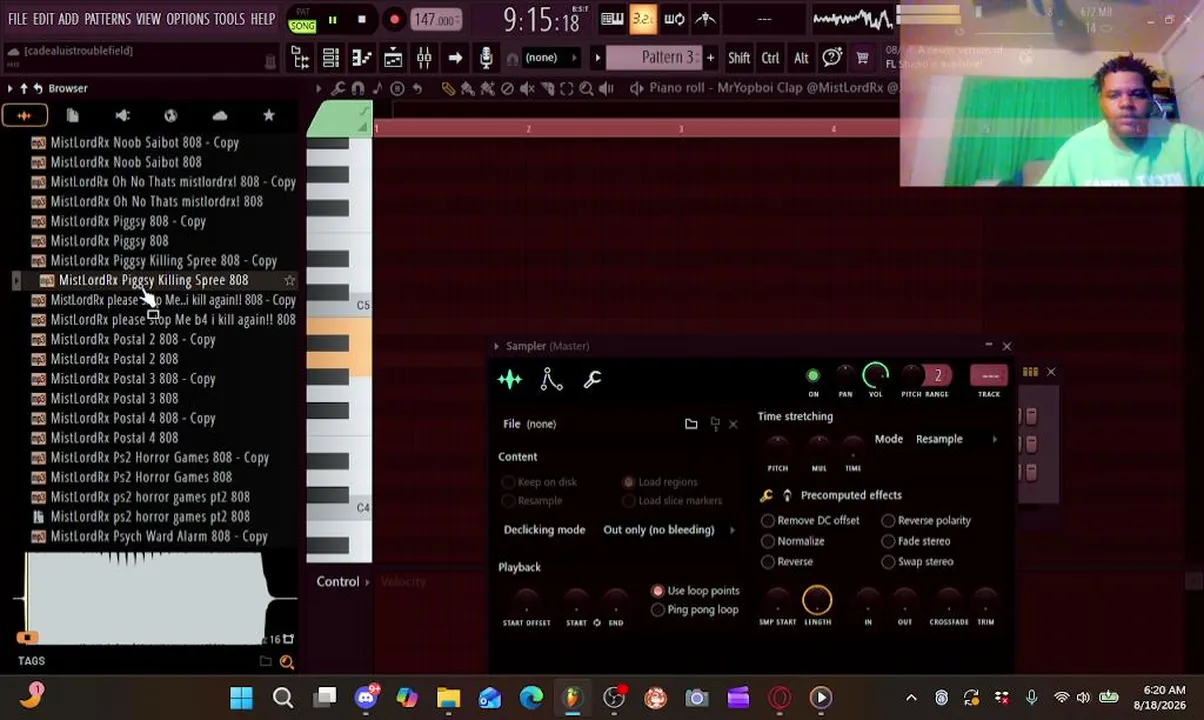The image size is (1204, 720).
Task: Select the Sampler wrench miscellaneous tab
Action: pyautogui.click(x=592, y=379)
